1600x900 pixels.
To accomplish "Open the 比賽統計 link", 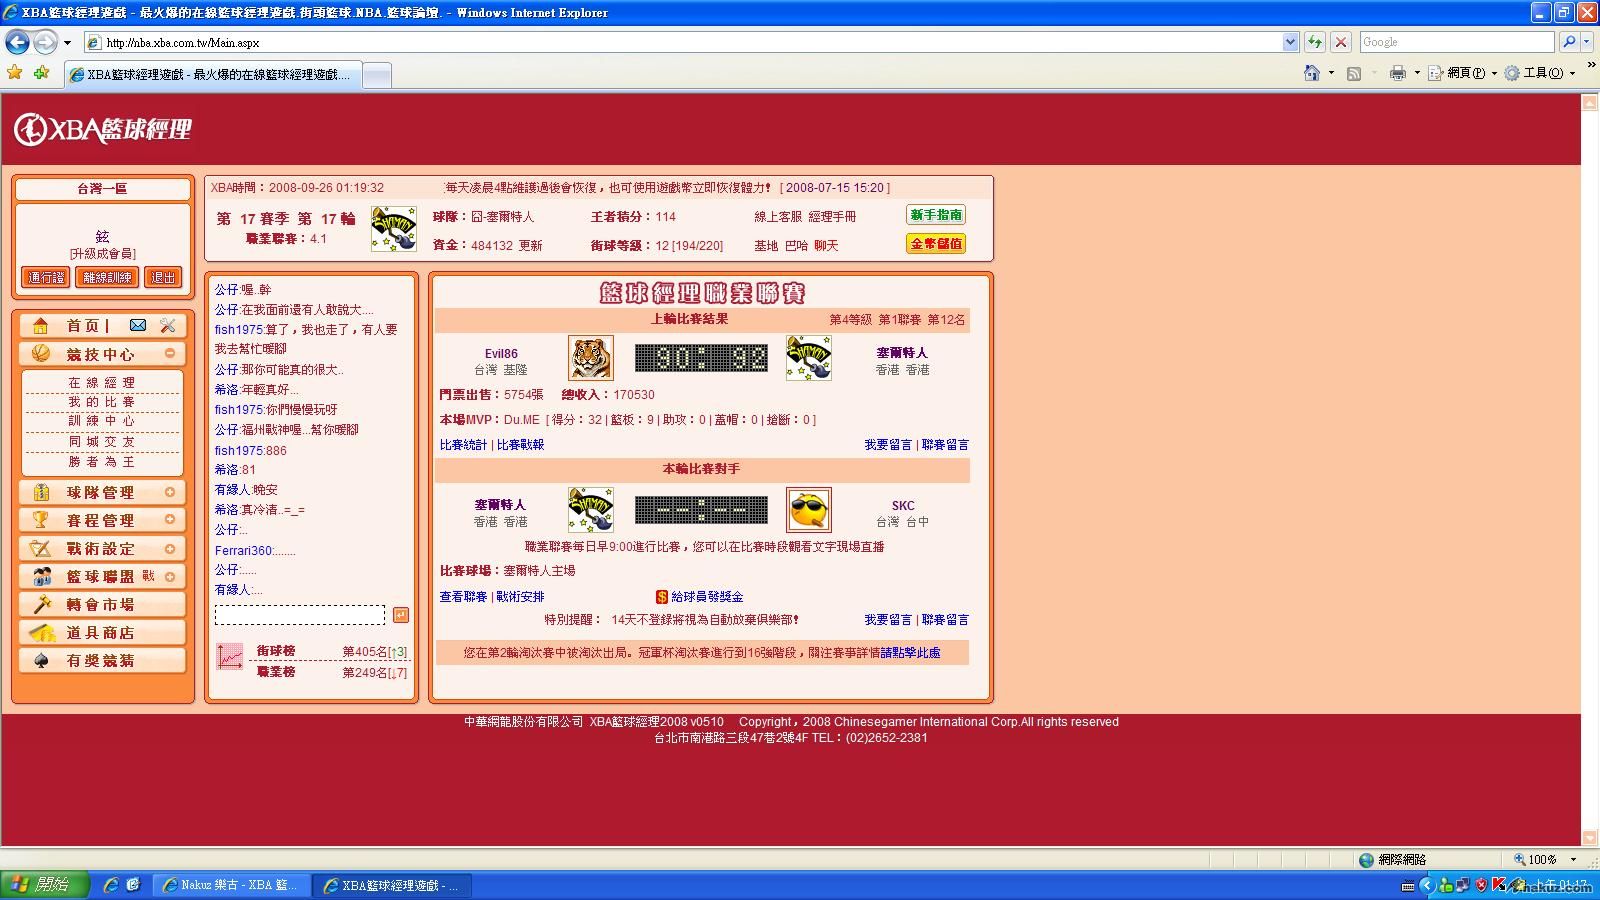I will [x=463, y=445].
